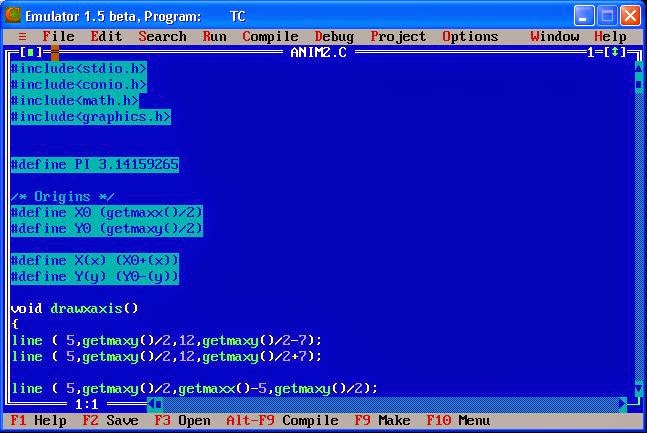Close the Emulator window
The image size is (647, 433).
(630, 16)
